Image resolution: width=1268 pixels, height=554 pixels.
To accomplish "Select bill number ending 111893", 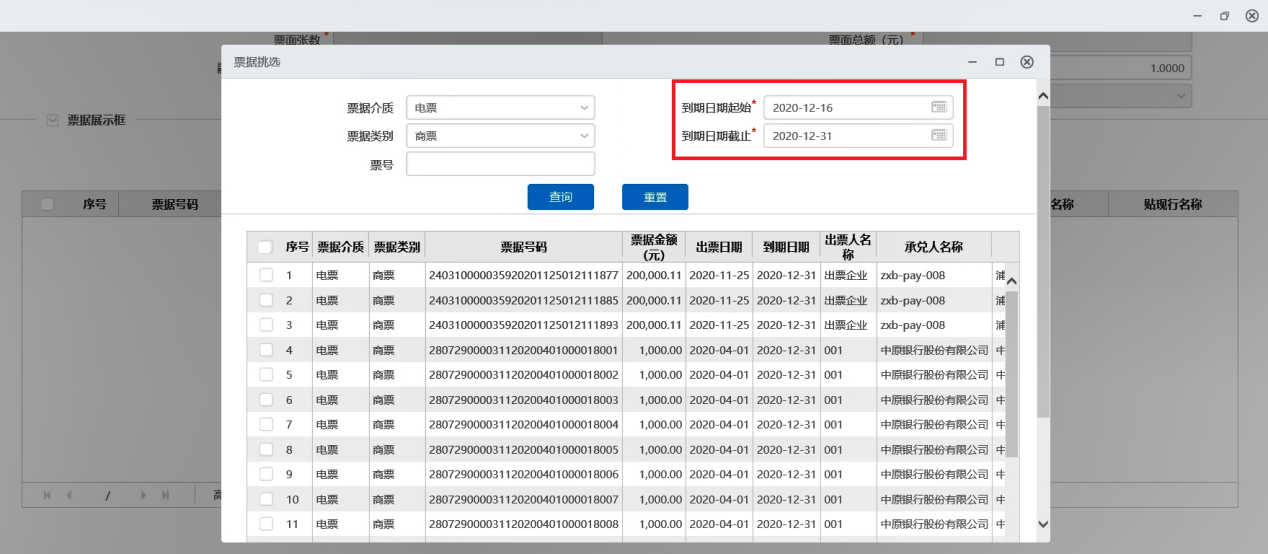I will point(523,324).
